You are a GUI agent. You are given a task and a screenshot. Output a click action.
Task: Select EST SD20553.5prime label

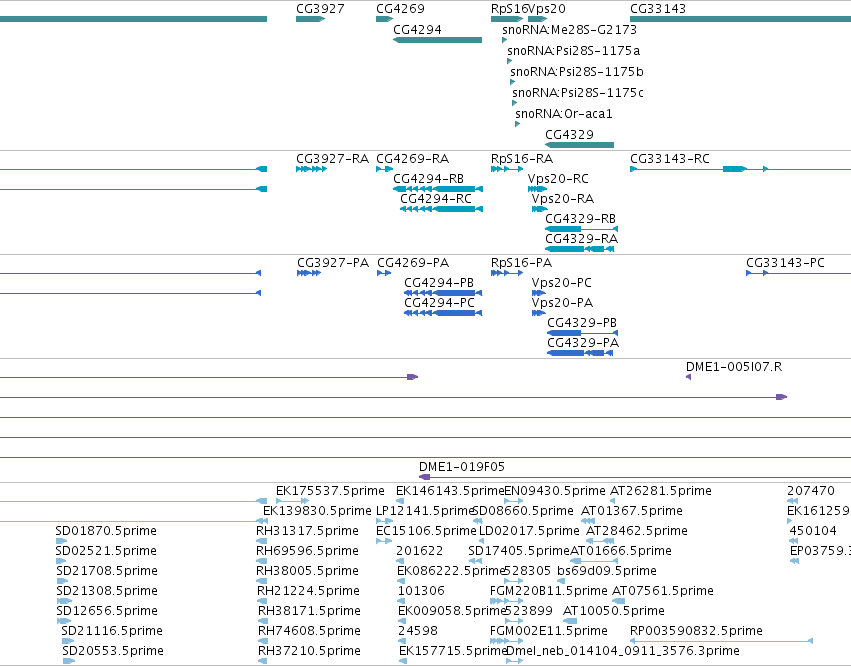click(113, 651)
